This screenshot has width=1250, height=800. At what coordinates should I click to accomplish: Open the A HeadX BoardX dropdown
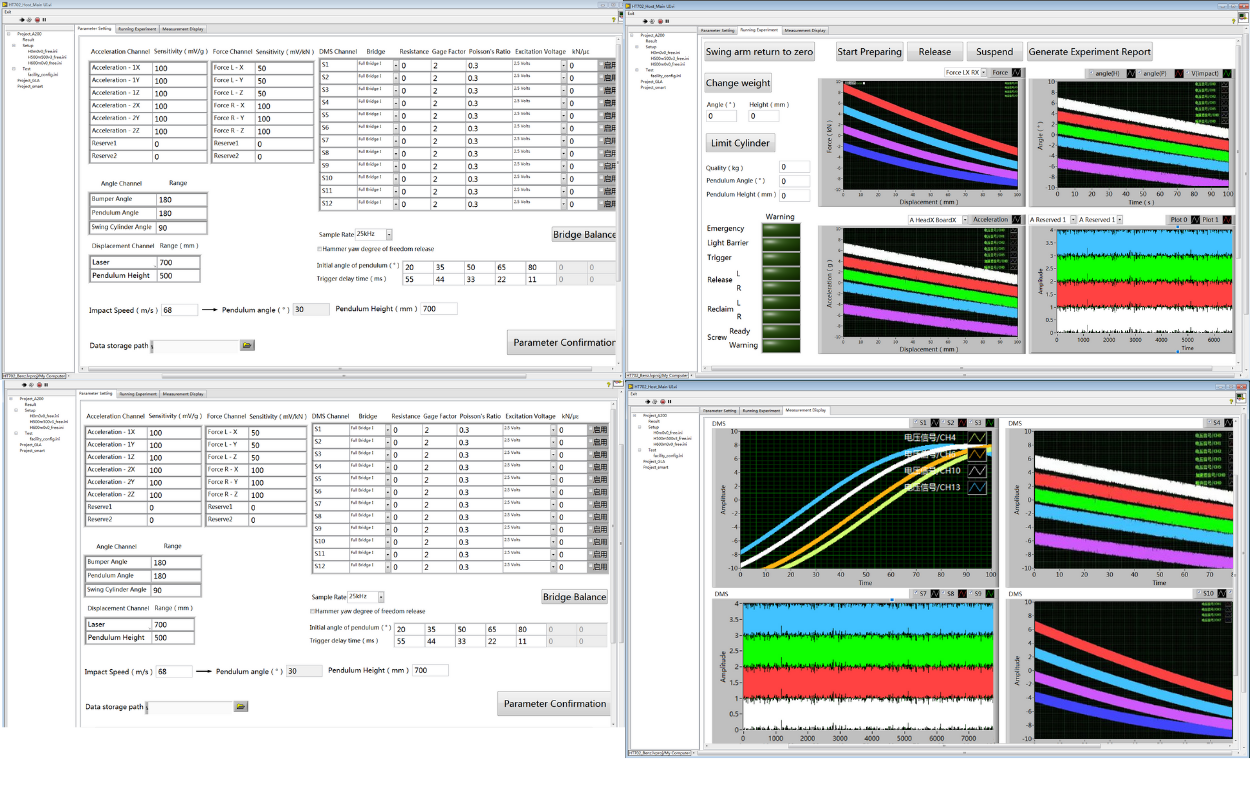pyautogui.click(x=964, y=219)
